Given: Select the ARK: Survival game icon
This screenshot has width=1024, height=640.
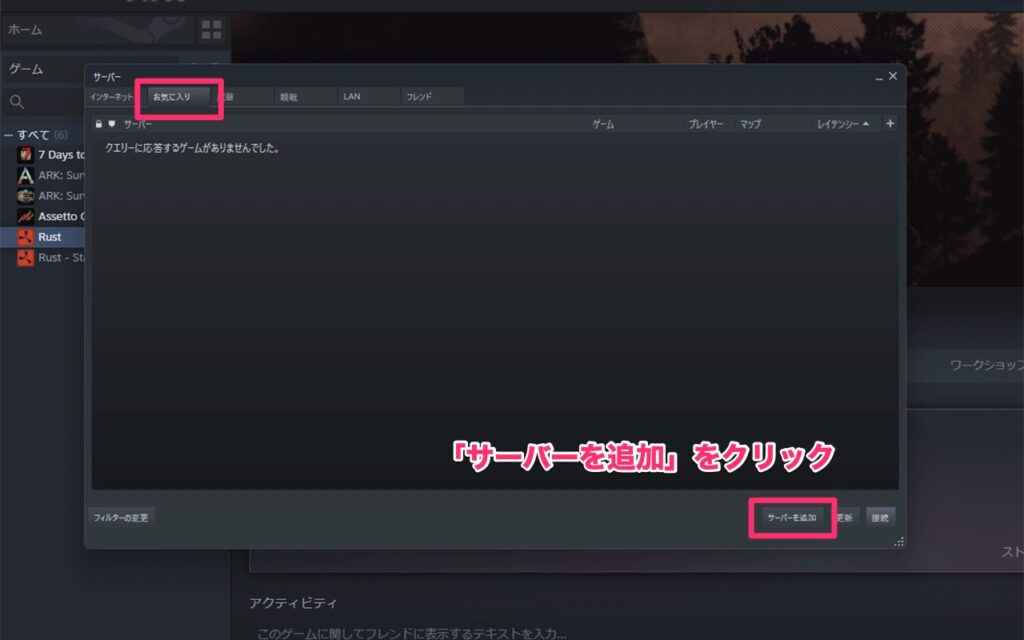Looking at the screenshot, I should click(24, 175).
